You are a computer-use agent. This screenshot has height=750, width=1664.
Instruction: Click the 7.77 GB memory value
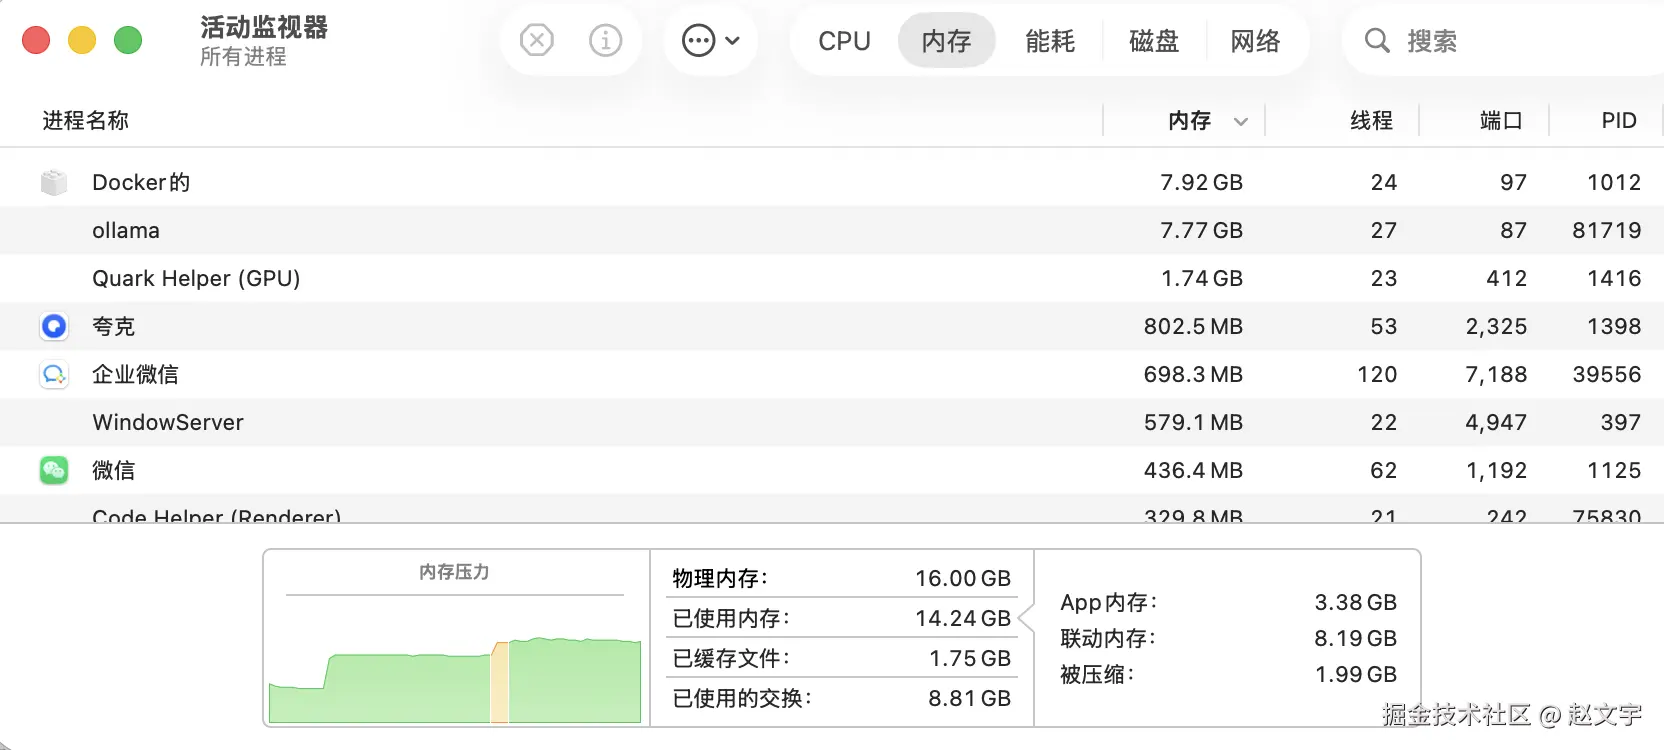coord(1201,230)
